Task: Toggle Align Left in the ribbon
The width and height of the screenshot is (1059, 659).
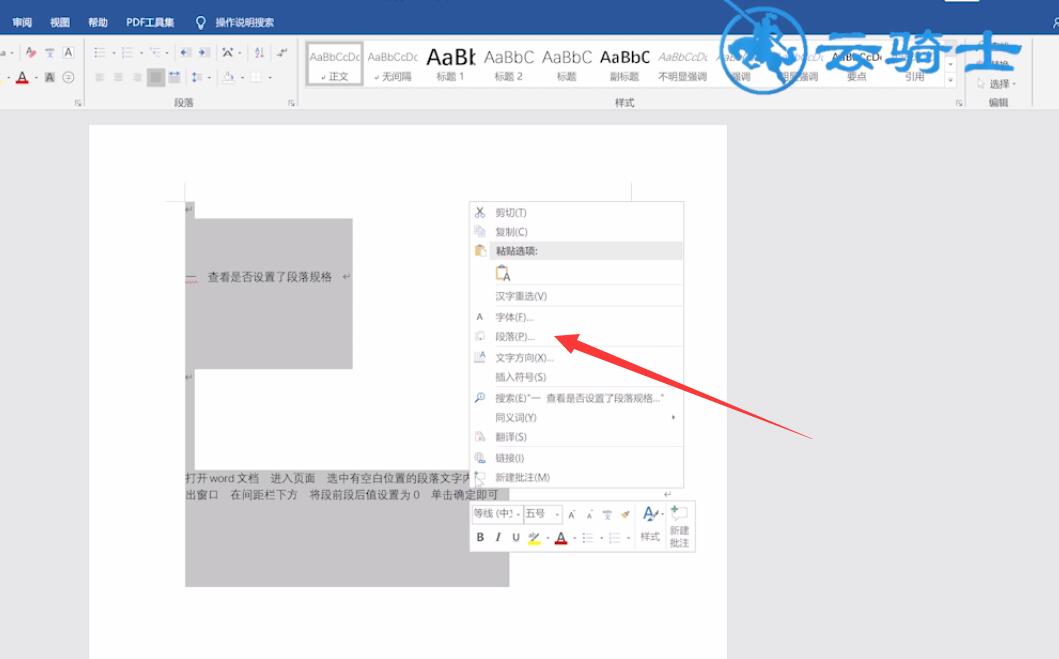Action: tap(99, 78)
